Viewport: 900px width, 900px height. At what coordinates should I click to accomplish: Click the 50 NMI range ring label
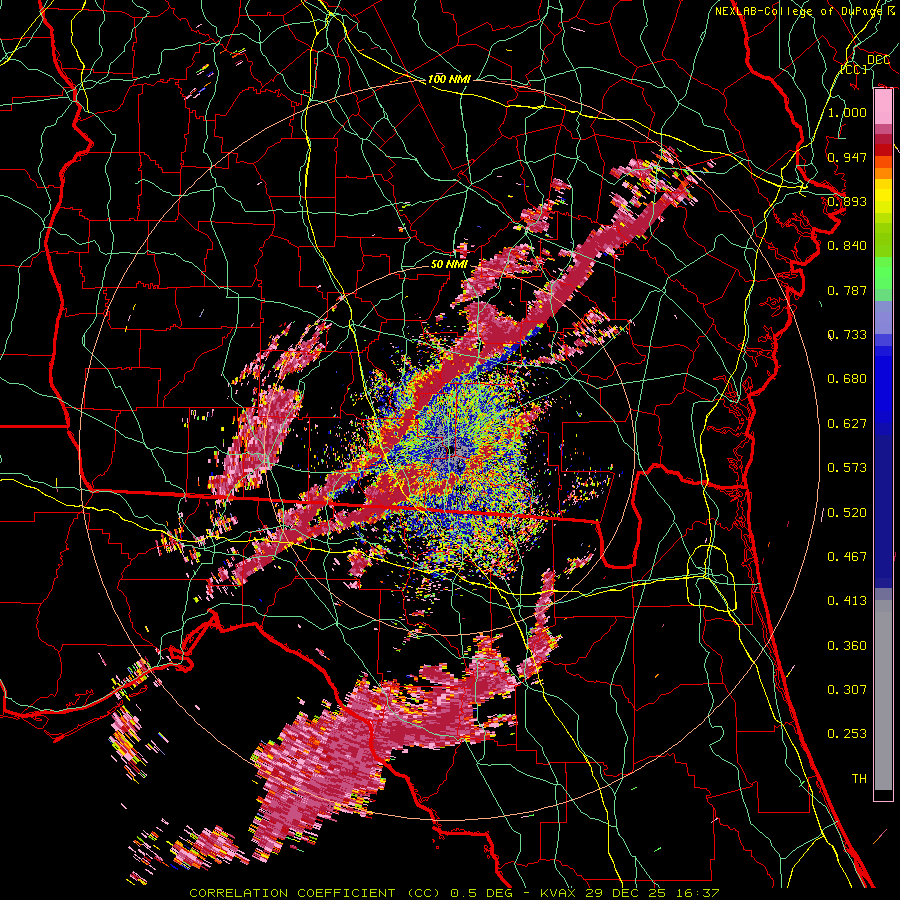tap(449, 264)
